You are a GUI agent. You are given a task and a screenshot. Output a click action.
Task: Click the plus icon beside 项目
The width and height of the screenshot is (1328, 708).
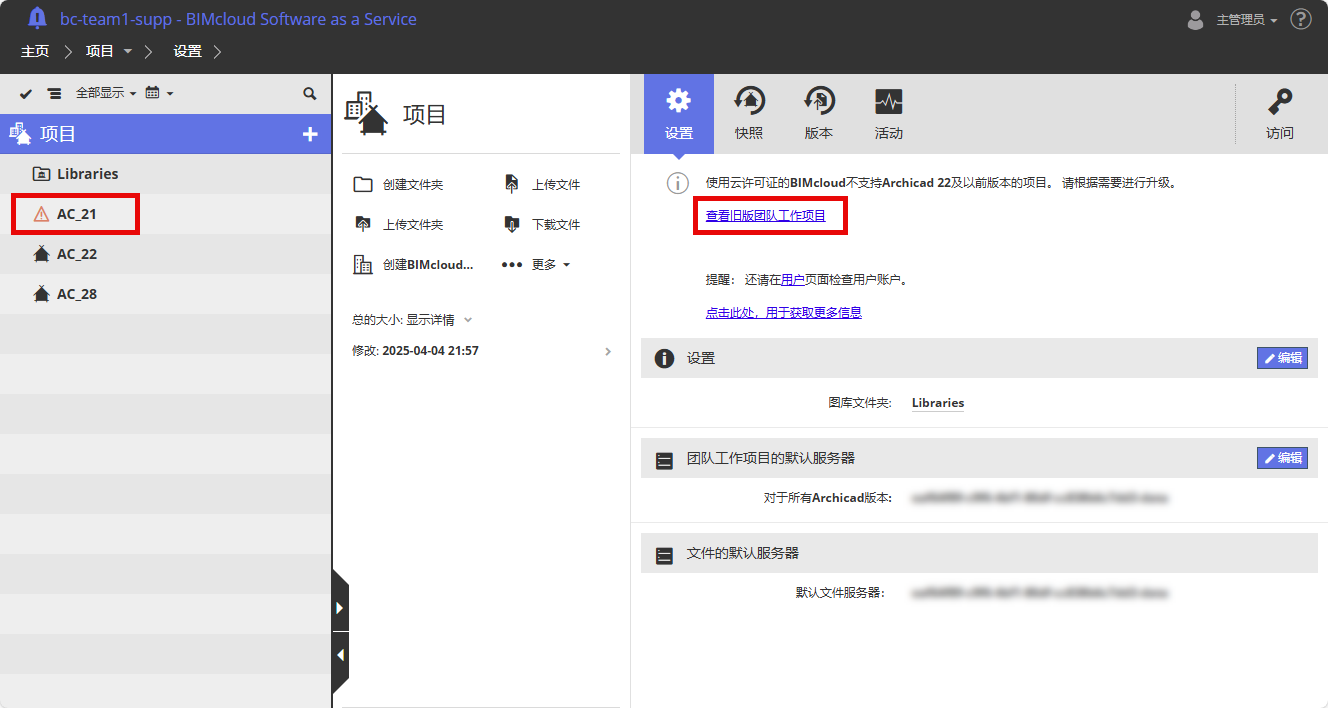pyautogui.click(x=310, y=134)
